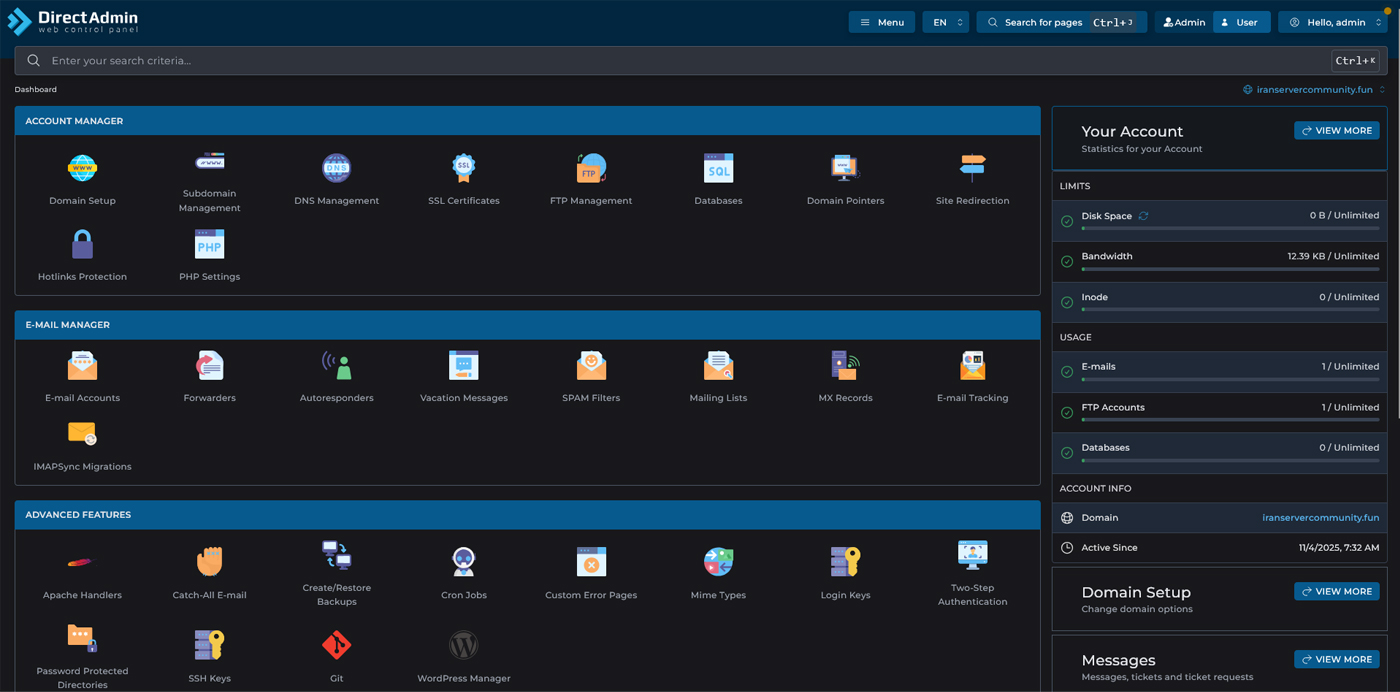This screenshot has height=692, width=1400.
Task: Click the Databases SQL icon
Action: click(x=718, y=169)
